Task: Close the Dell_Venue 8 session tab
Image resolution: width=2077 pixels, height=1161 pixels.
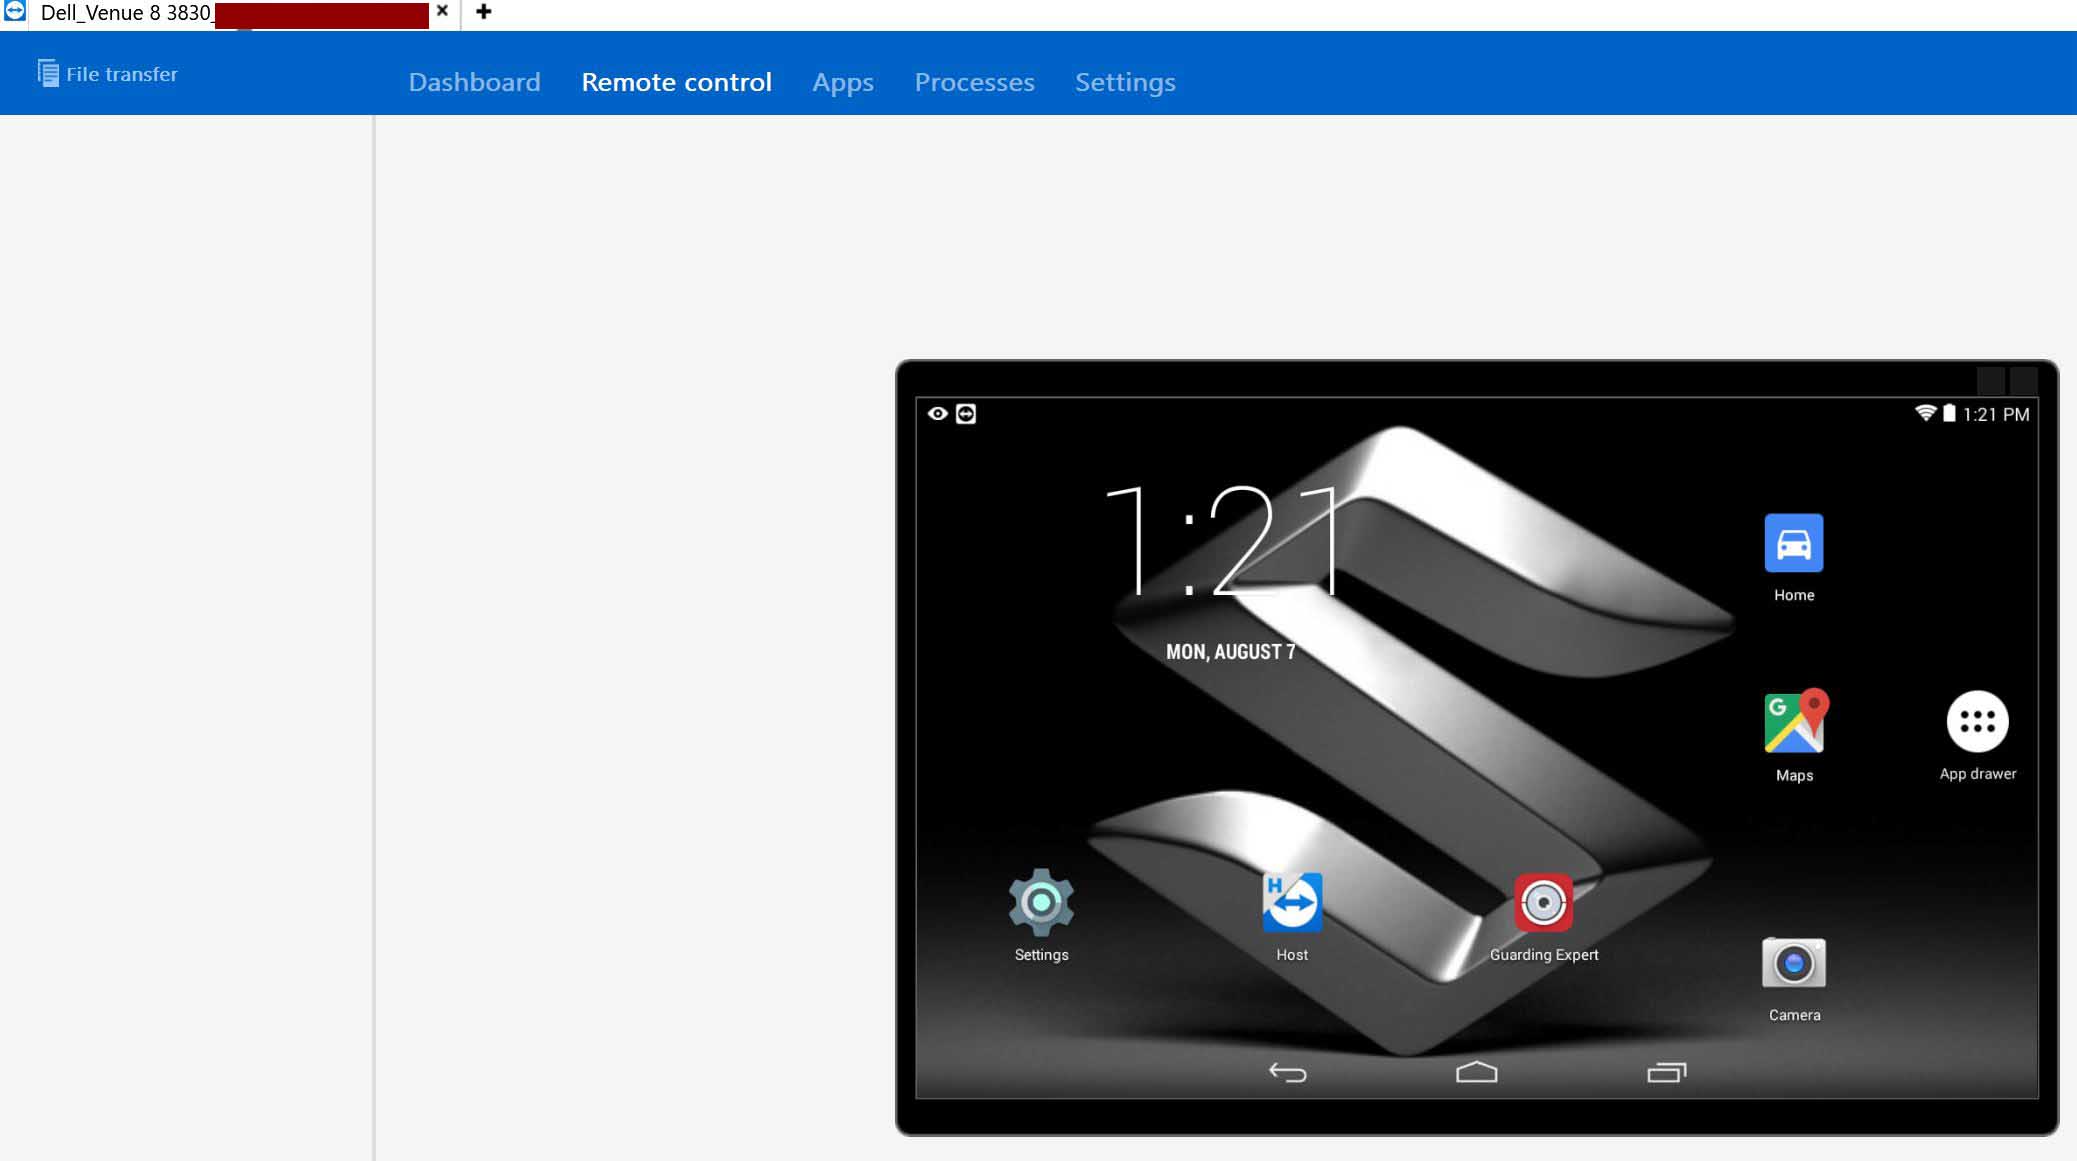Action: click(442, 11)
